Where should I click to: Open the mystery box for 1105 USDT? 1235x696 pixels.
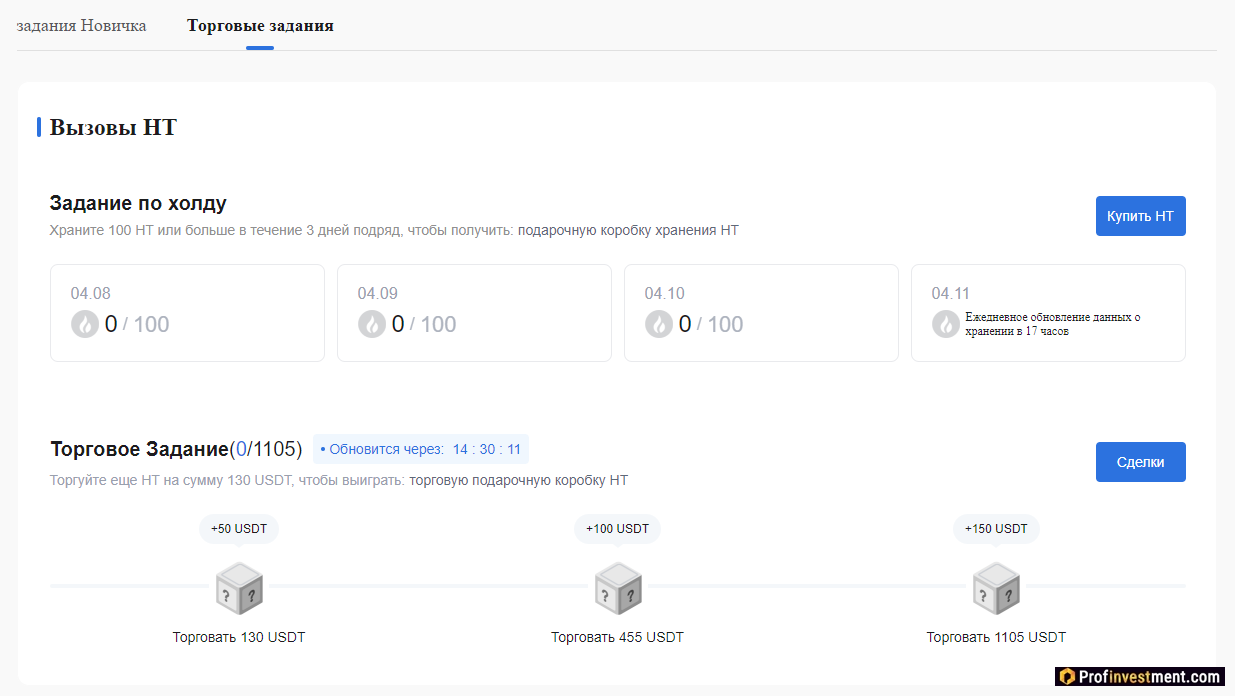[996, 588]
